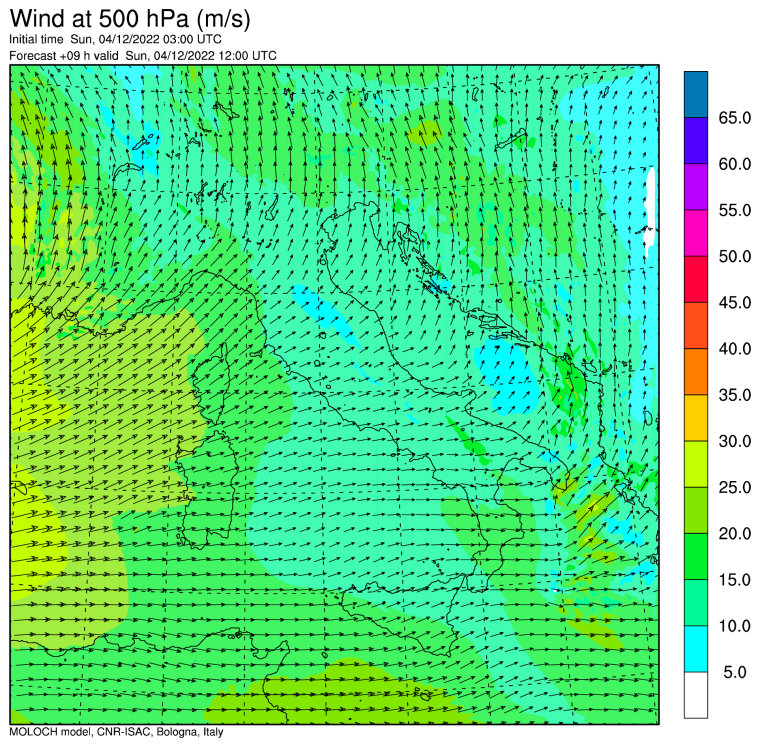Click the cyan swatch between 5.0 and 10.0
Image resolution: width=760 pixels, height=747 pixels.
point(696,649)
